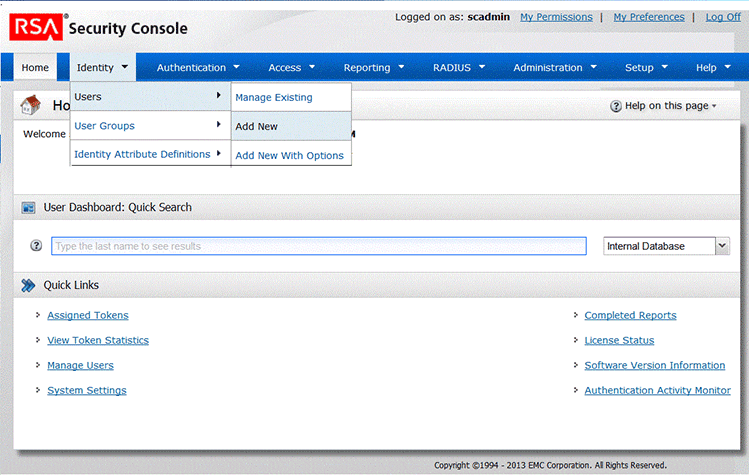Open Completed Reports link
Image resolution: width=749 pixels, height=475 pixels.
631,315
